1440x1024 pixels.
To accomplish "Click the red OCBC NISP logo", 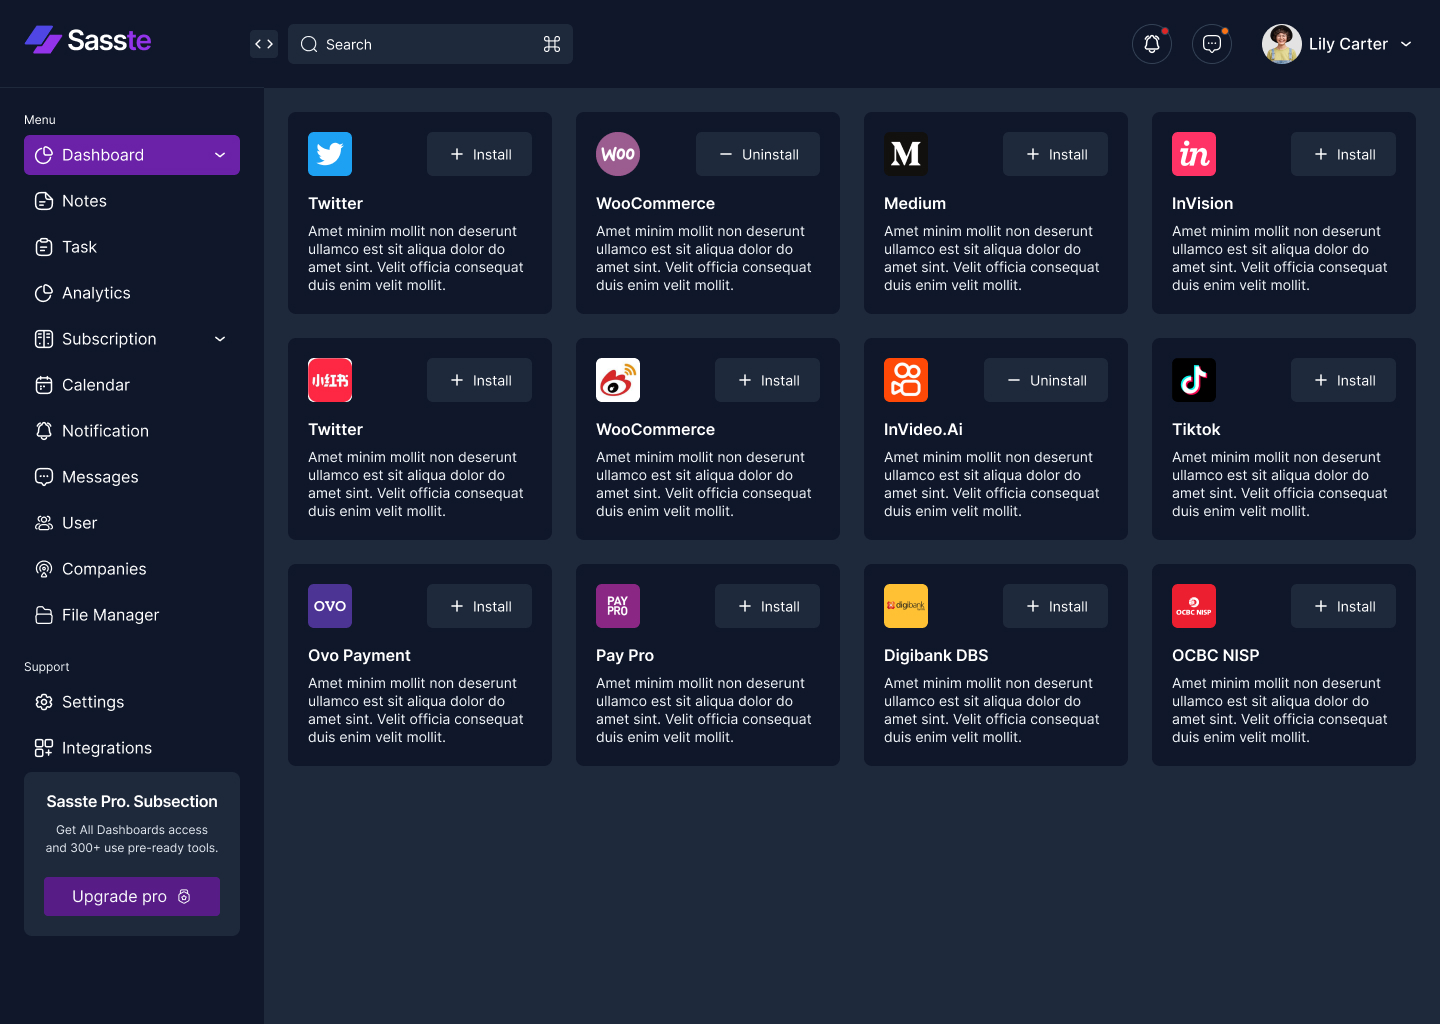I will (x=1194, y=606).
